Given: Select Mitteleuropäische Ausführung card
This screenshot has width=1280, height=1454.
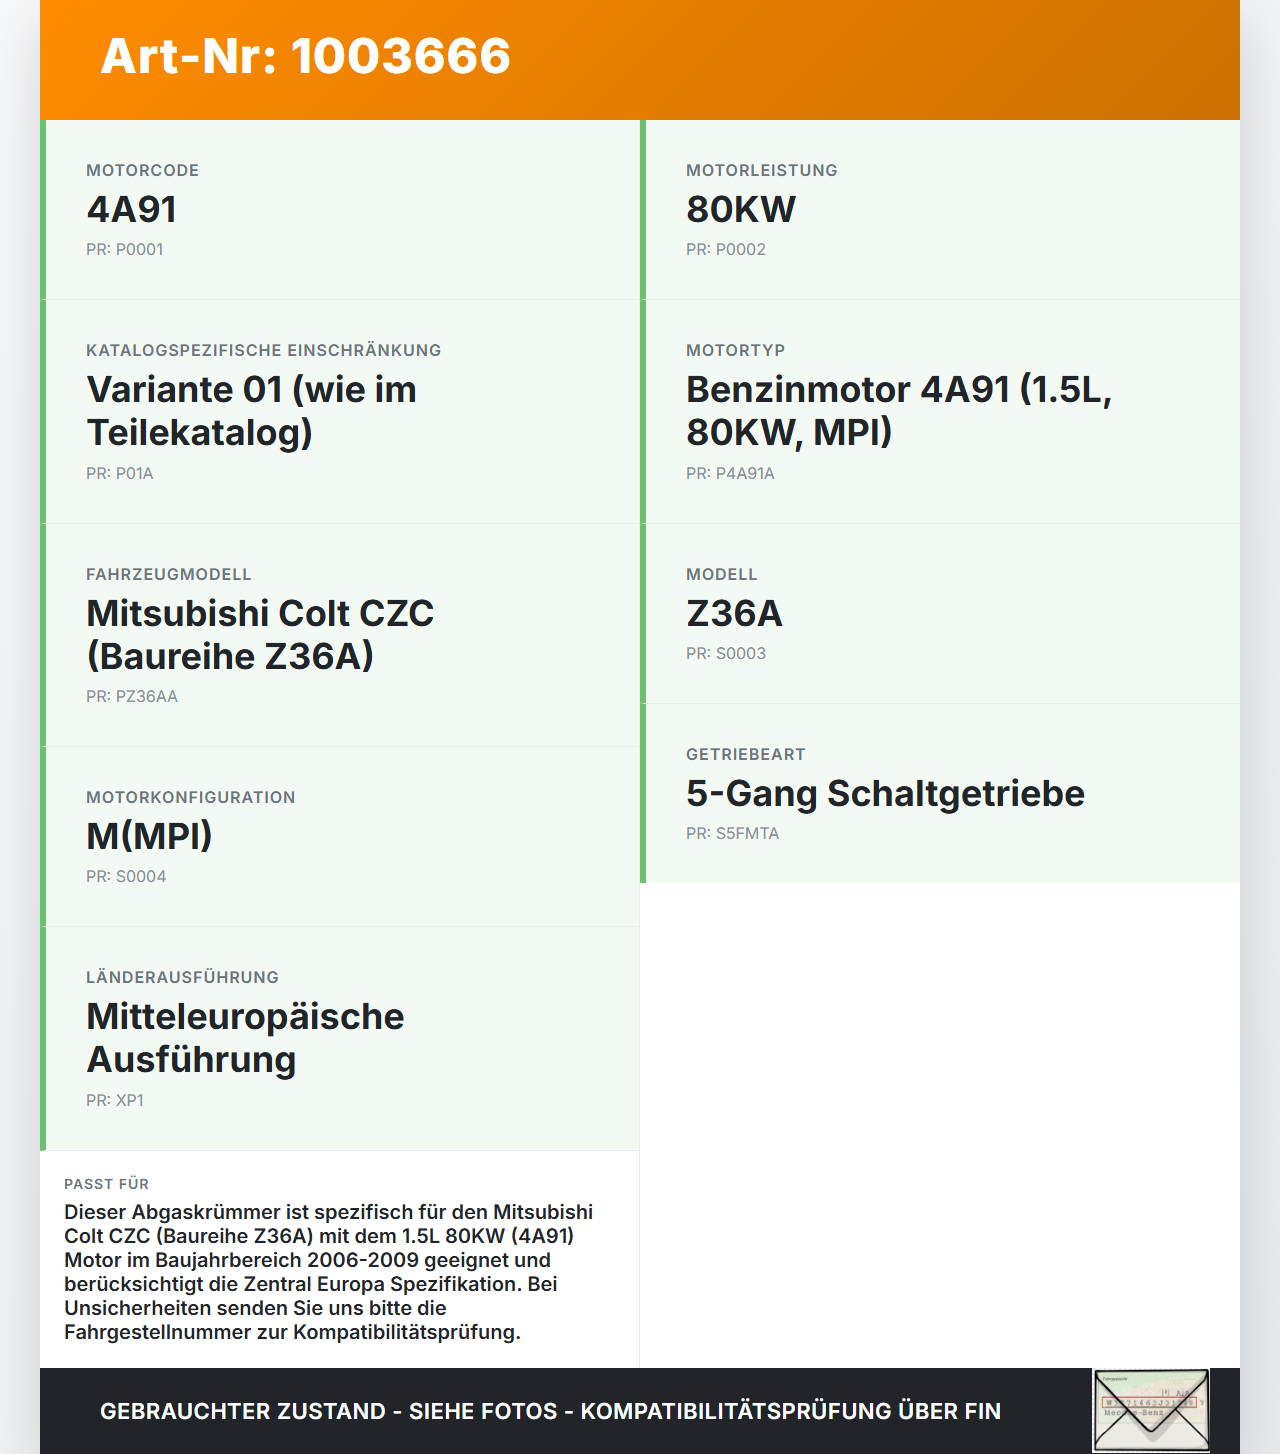Looking at the screenshot, I should pyautogui.click(x=340, y=1038).
